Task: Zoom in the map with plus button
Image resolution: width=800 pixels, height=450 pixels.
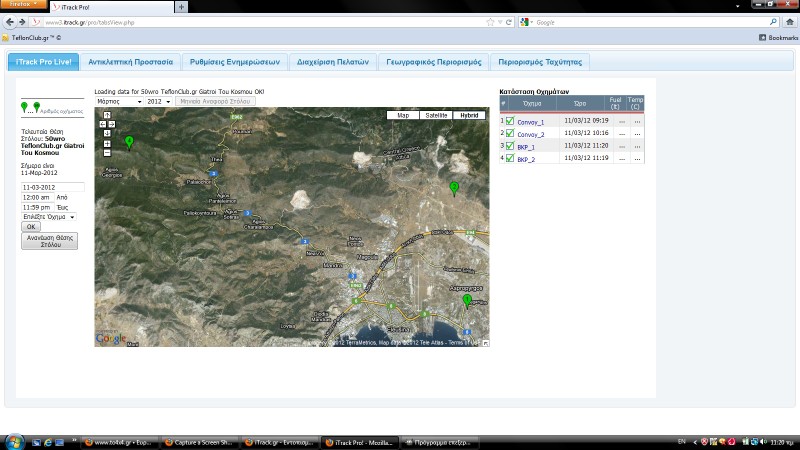Action: pos(107,144)
